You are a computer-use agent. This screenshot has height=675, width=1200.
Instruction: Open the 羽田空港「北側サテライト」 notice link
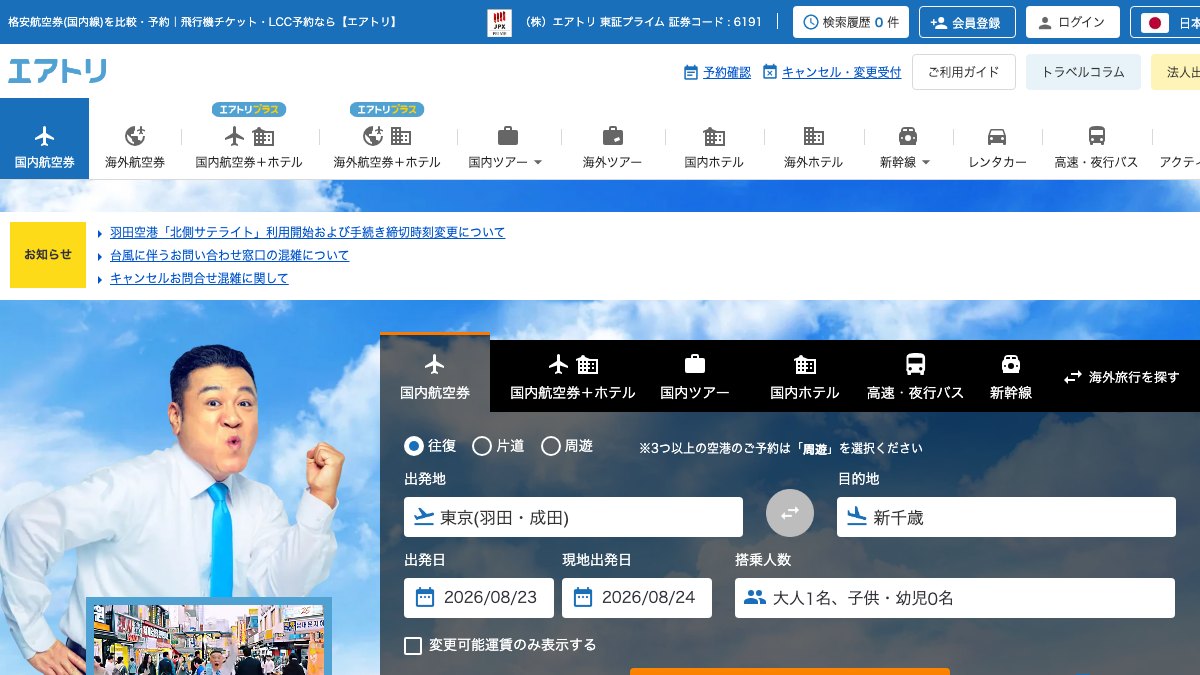[307, 232]
